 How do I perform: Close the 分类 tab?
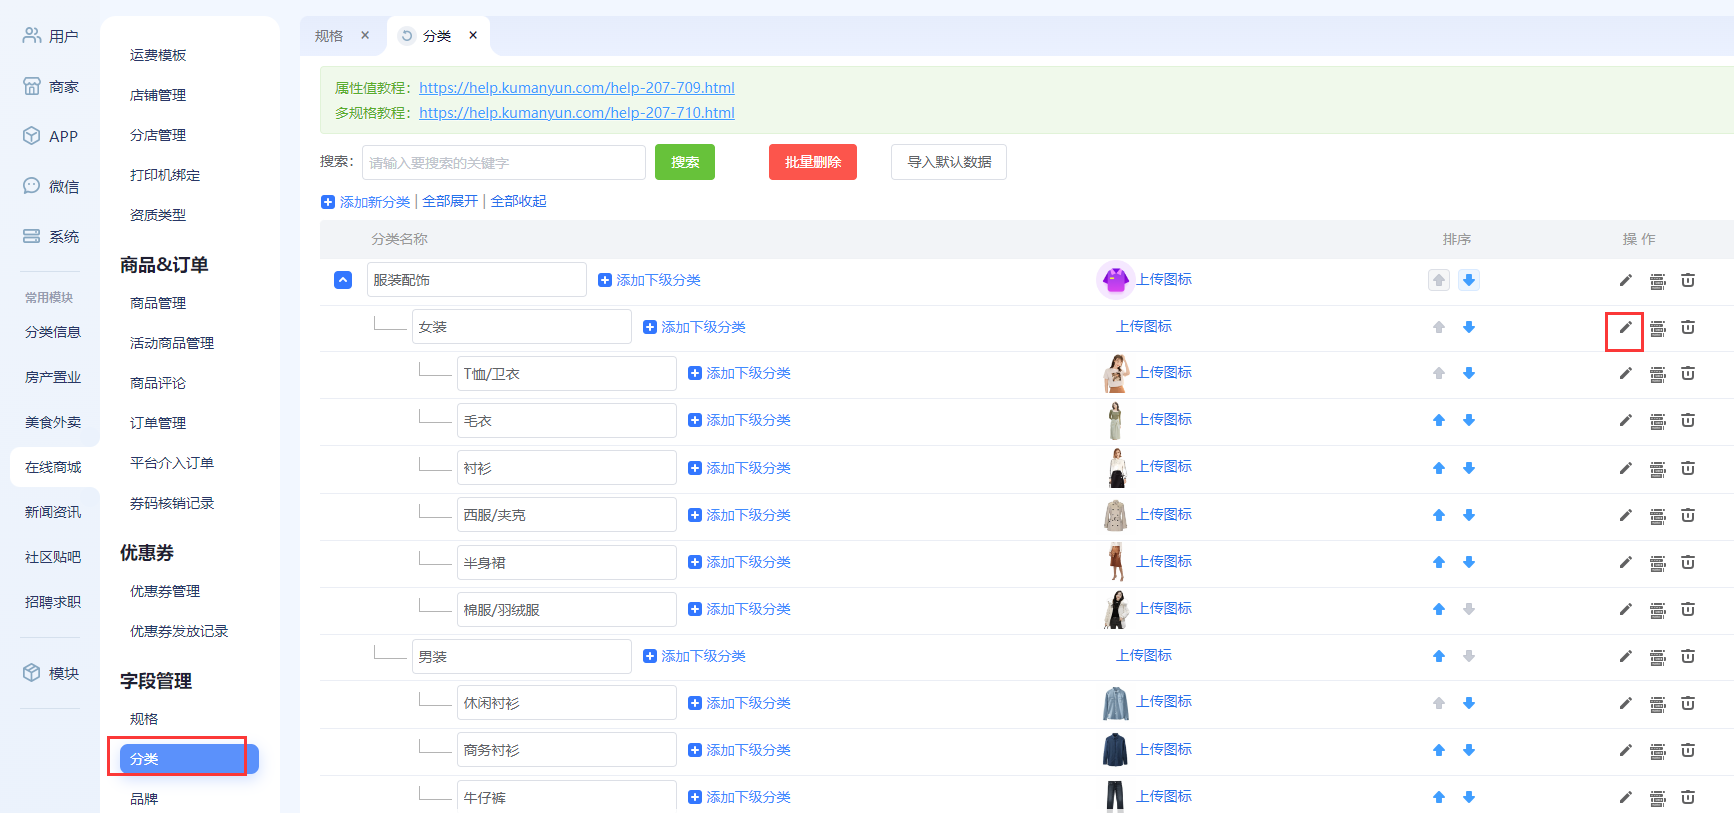(x=473, y=35)
